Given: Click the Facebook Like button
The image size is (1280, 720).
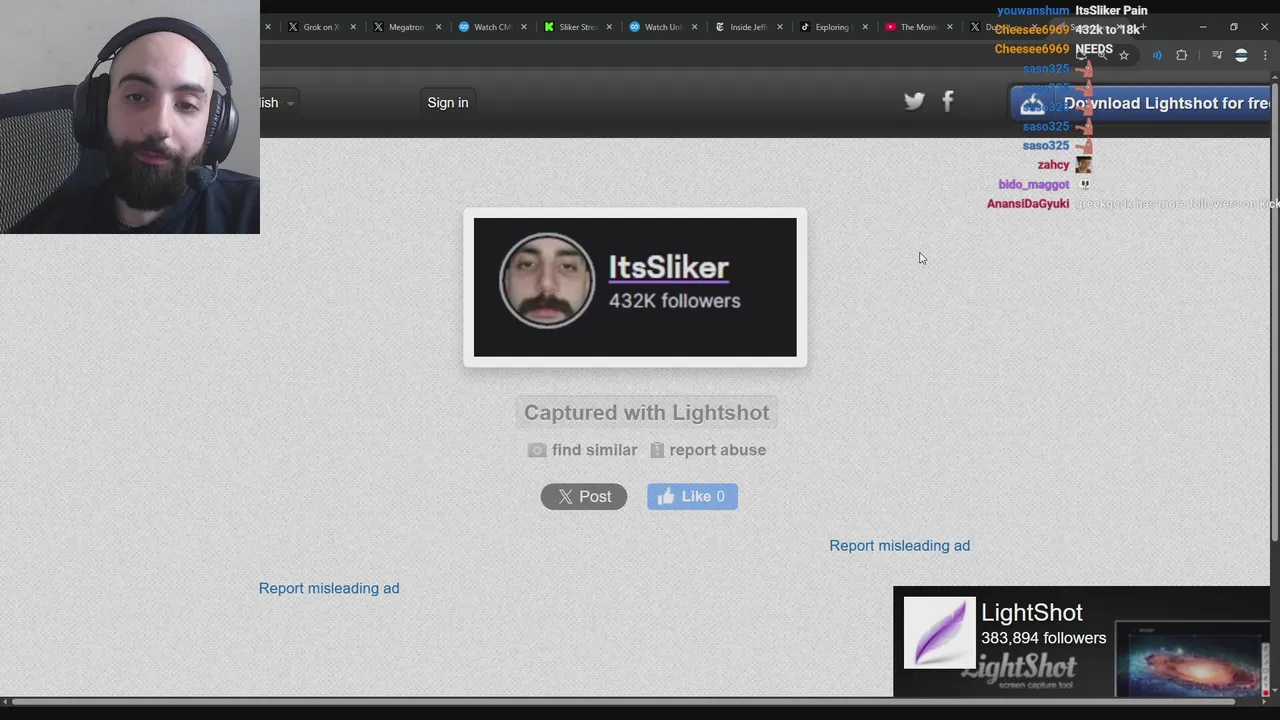Looking at the screenshot, I should pyautogui.click(x=692, y=497).
